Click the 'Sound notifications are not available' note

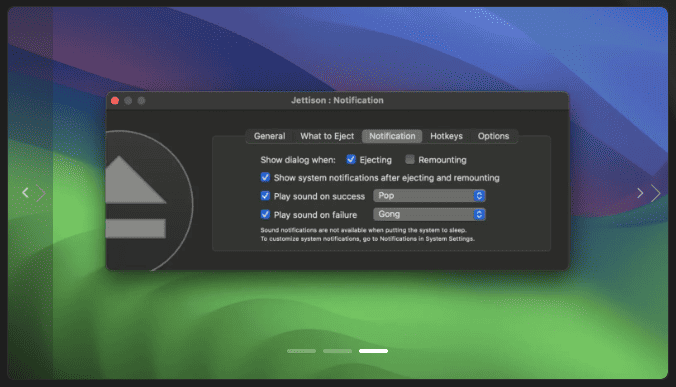363,230
